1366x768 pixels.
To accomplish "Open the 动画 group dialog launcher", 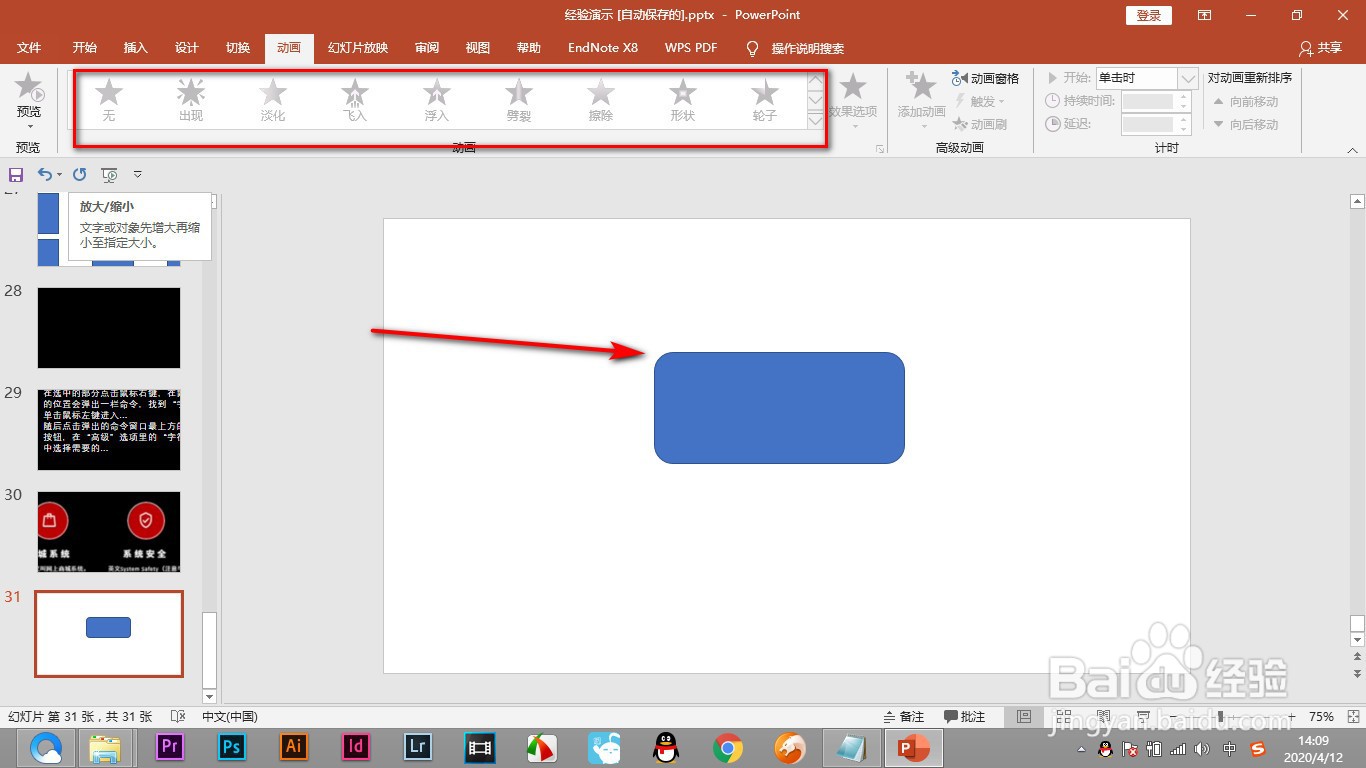I will tap(880, 149).
